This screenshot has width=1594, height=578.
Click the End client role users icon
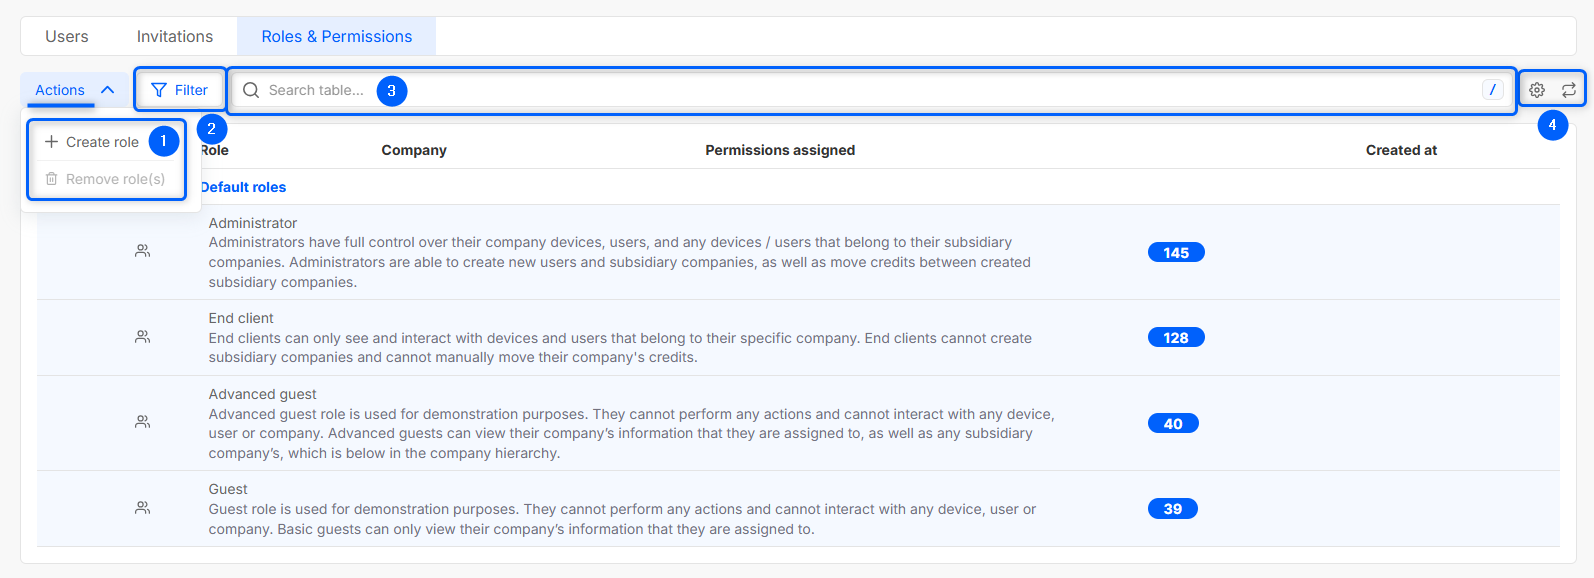(143, 337)
